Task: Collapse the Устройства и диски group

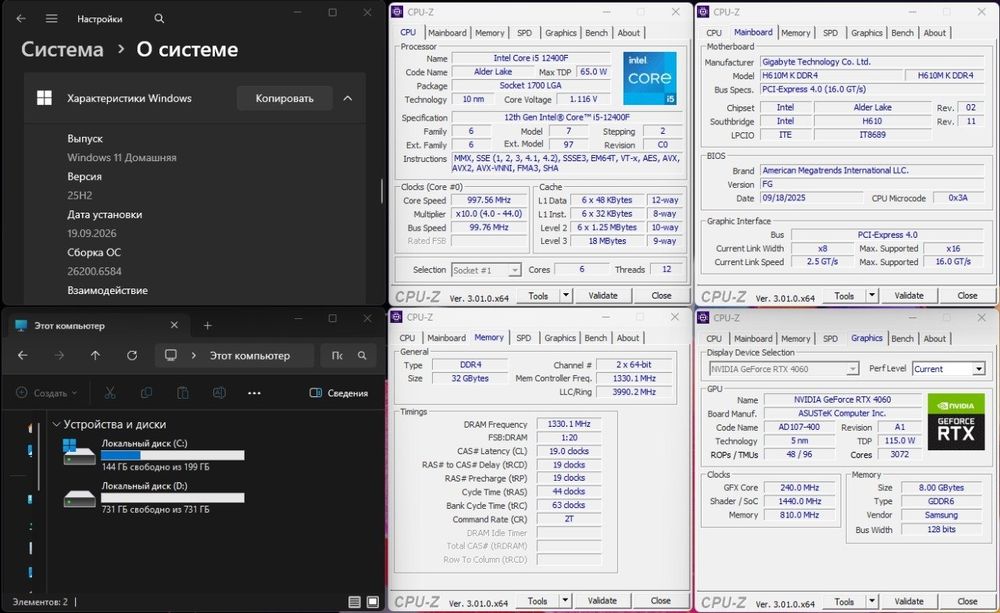Action: [56, 424]
